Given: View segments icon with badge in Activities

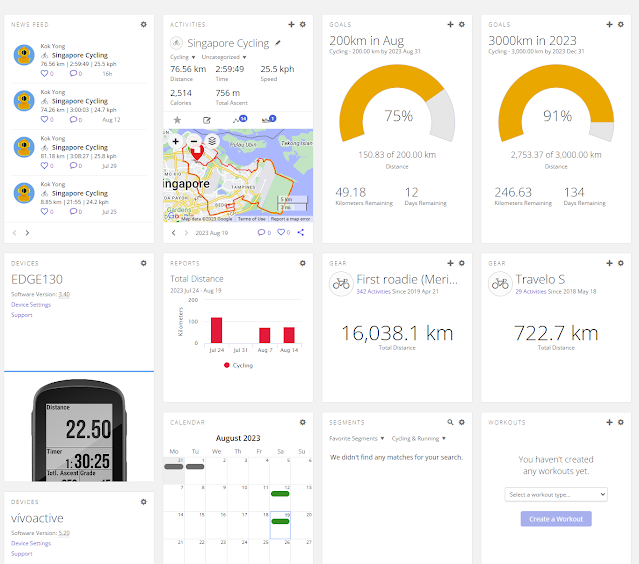Looking at the screenshot, I should pyautogui.click(x=269, y=119).
